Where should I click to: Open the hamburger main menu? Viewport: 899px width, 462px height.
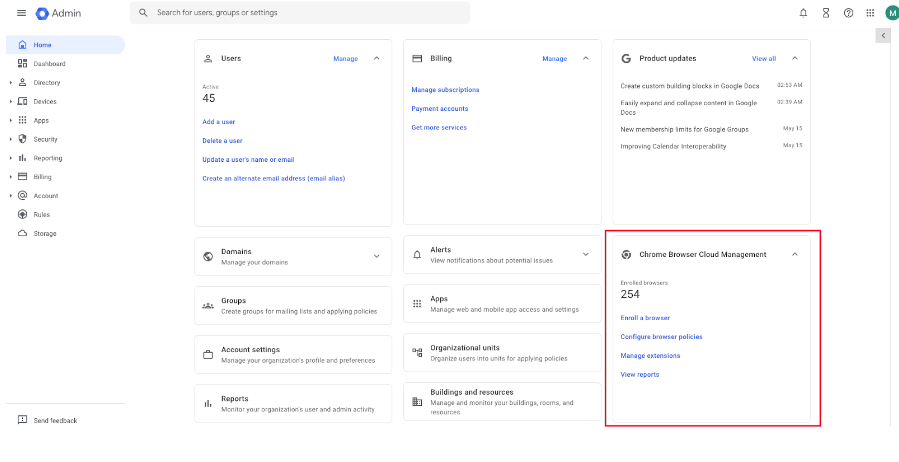(21, 13)
